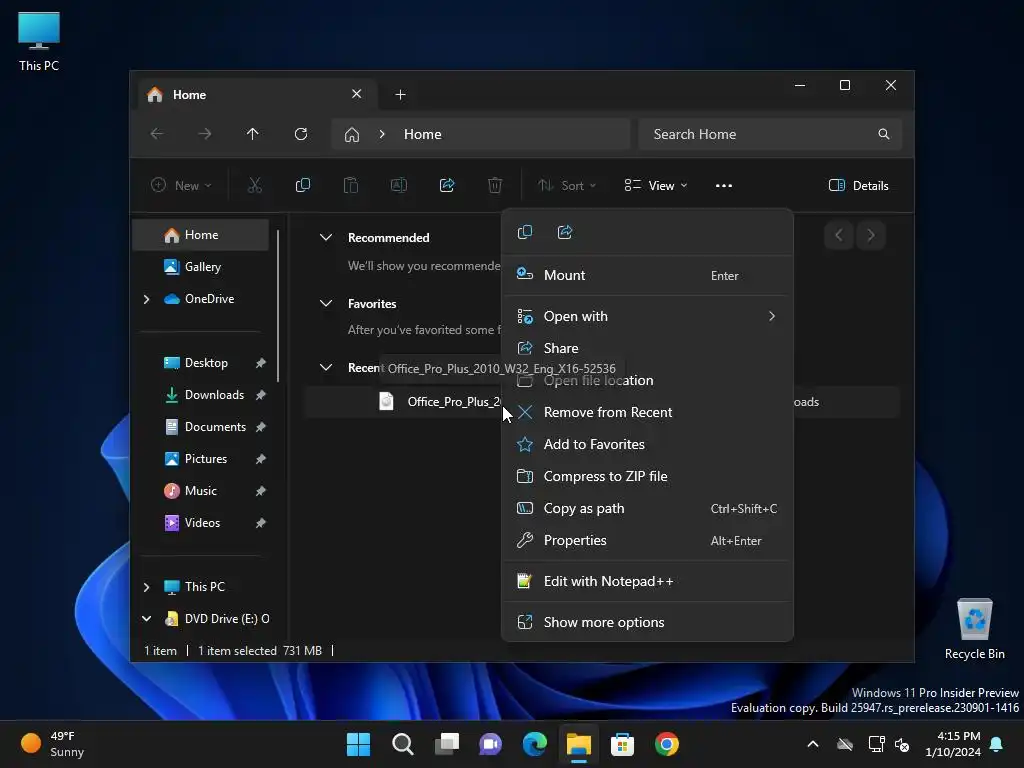Click the pin icon next to Videos

pos(261,523)
